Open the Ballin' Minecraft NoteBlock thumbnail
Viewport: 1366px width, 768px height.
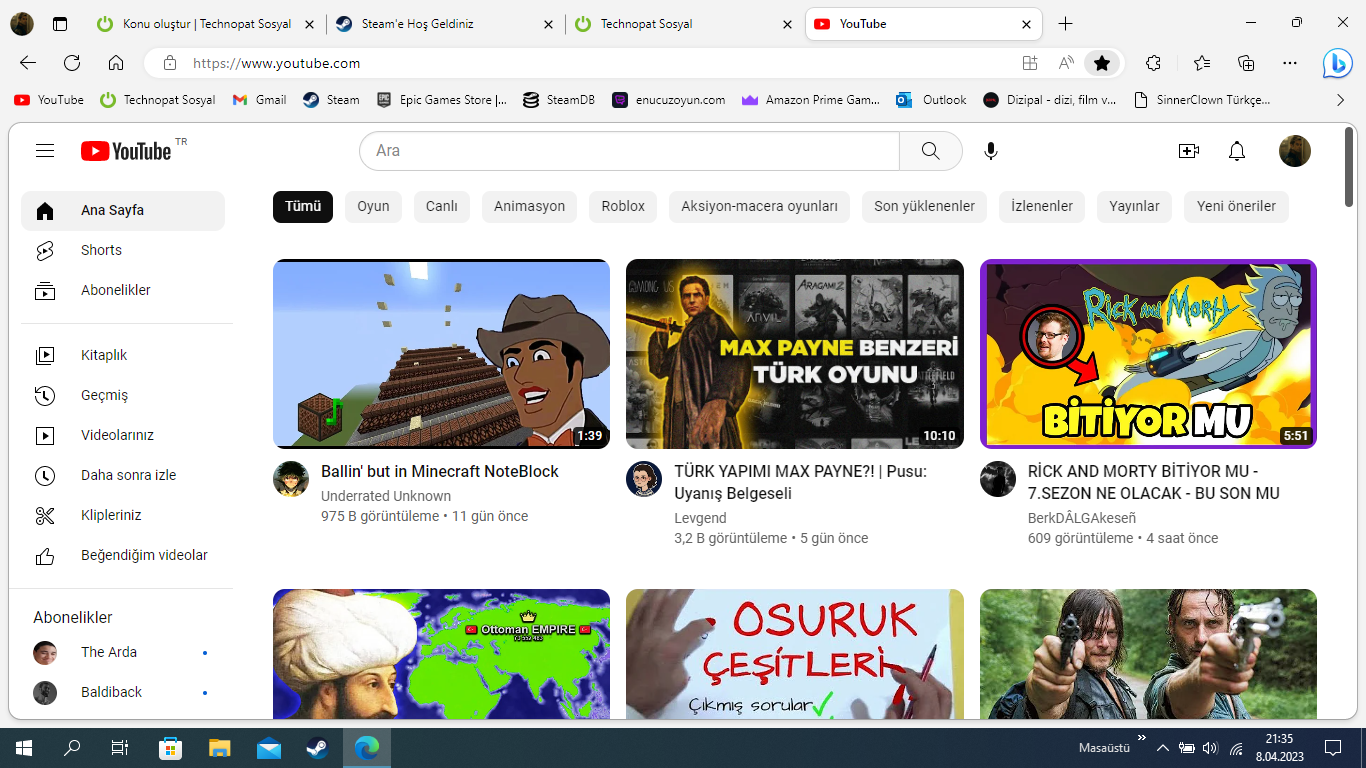tap(441, 354)
